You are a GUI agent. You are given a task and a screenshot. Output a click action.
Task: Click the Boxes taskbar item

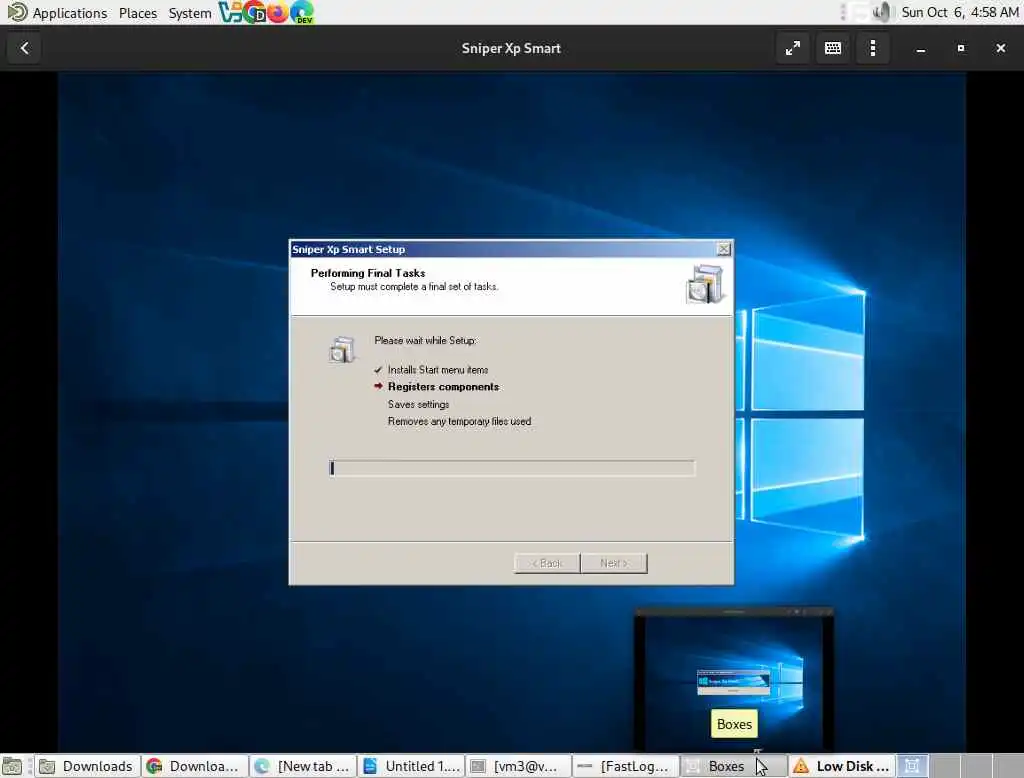coord(734,766)
